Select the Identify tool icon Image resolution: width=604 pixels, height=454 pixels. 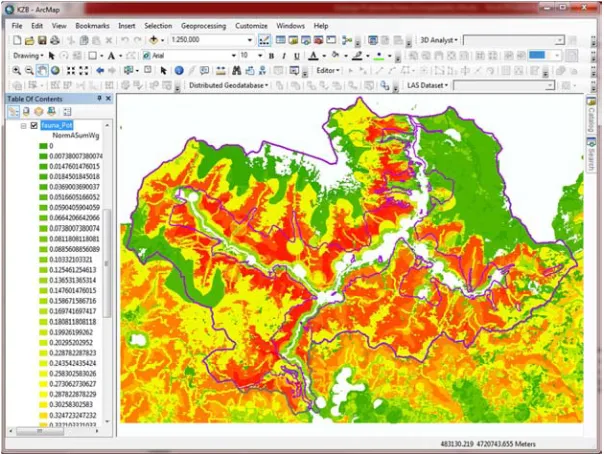coord(179,70)
